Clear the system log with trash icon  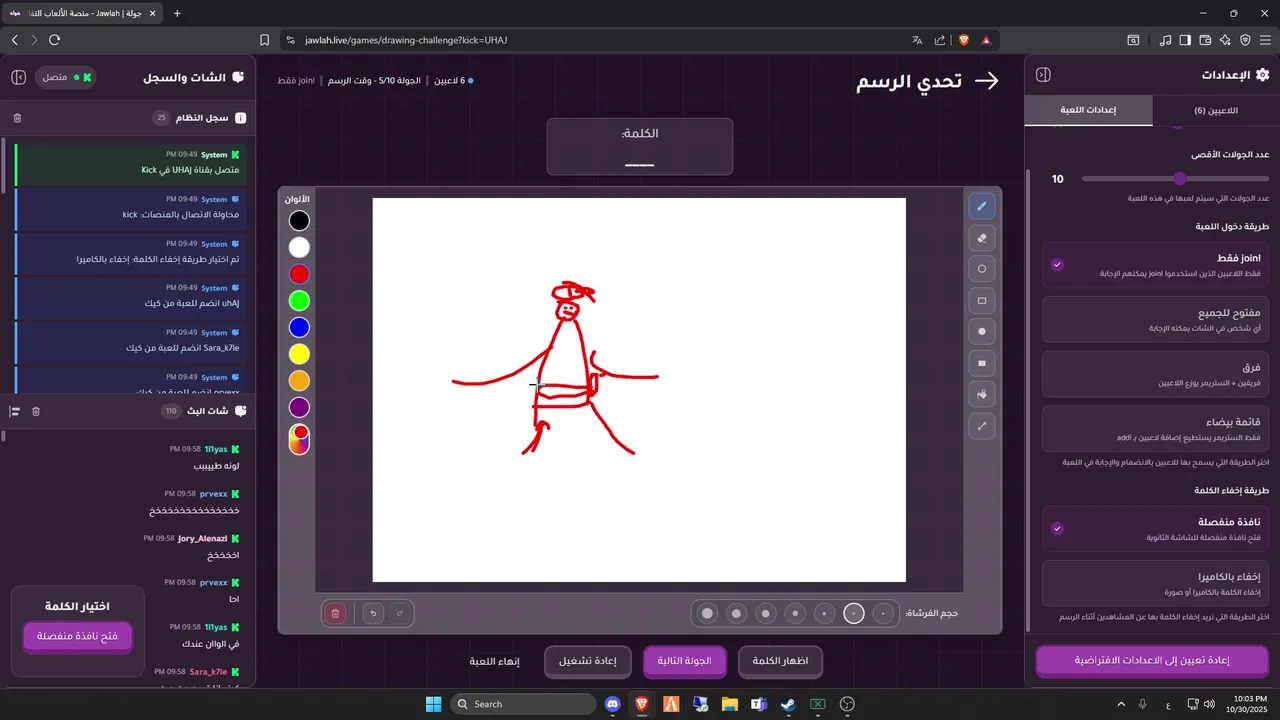coord(17,118)
